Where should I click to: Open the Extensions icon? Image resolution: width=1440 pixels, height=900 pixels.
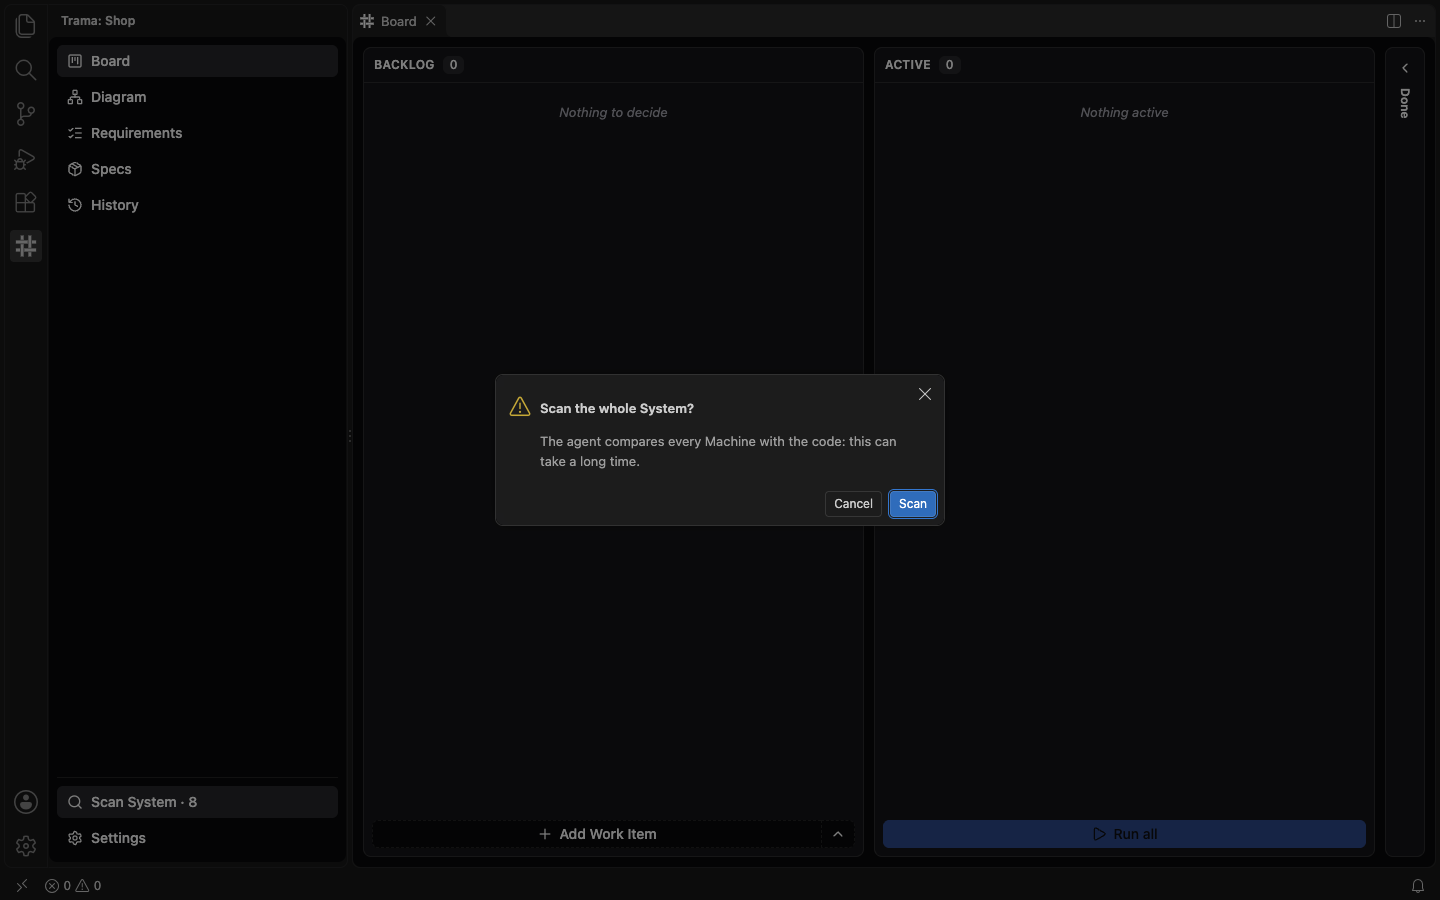[x=26, y=202]
